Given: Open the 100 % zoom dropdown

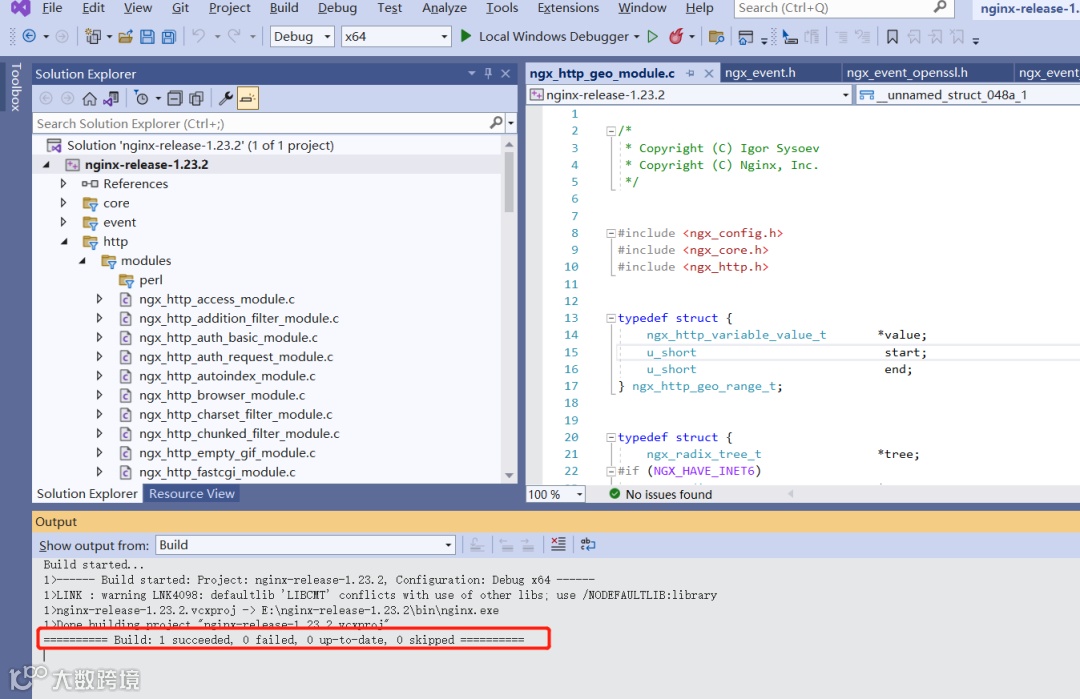Looking at the screenshot, I should pyautogui.click(x=556, y=494).
